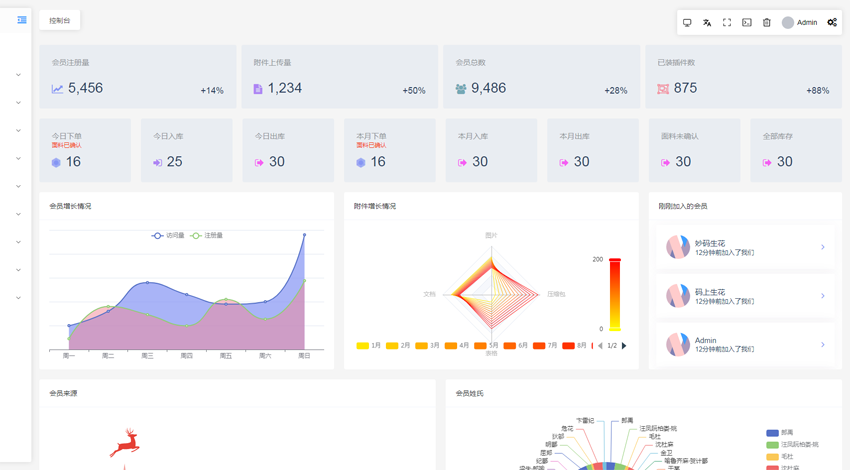This screenshot has height=470, width=850.
Task: Click the 刚刚加入的会员 panel title
Action: coord(682,206)
